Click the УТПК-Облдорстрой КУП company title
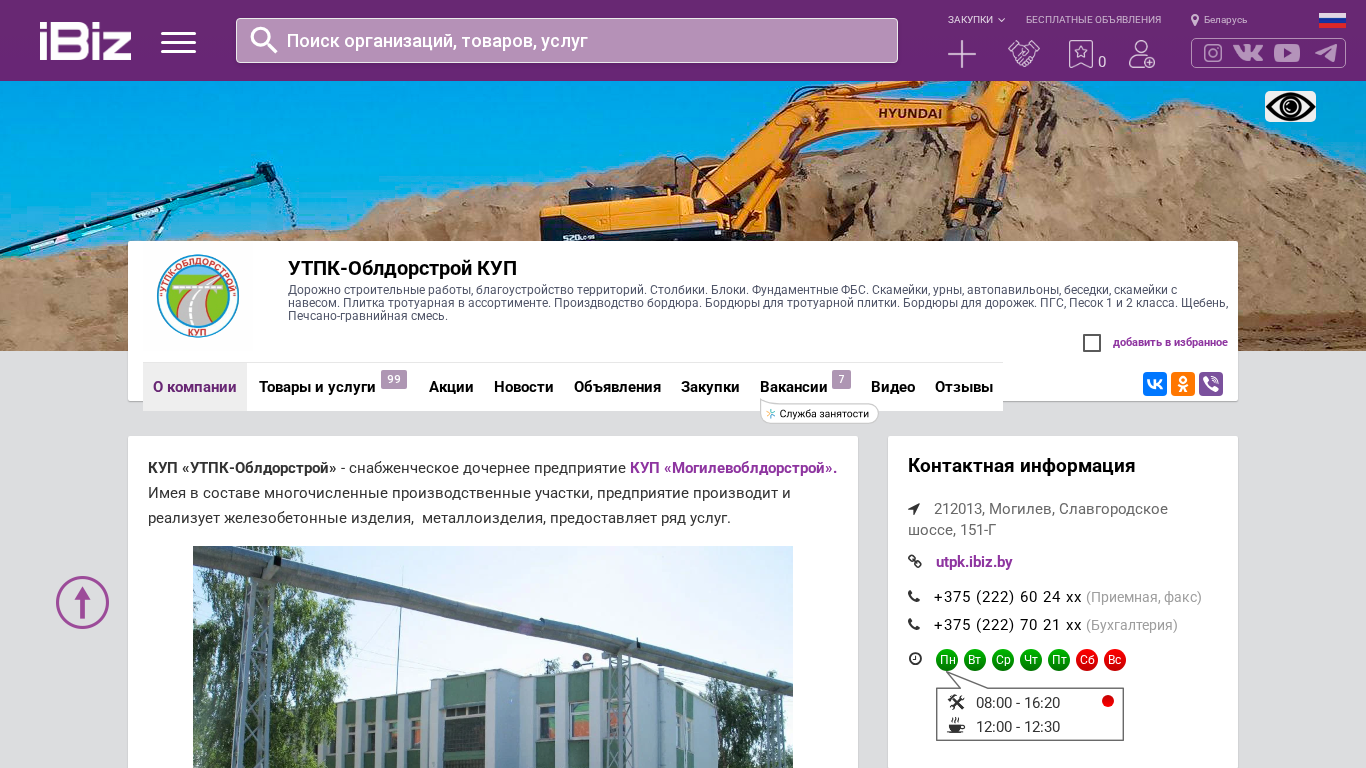The image size is (1366, 768). click(x=402, y=268)
